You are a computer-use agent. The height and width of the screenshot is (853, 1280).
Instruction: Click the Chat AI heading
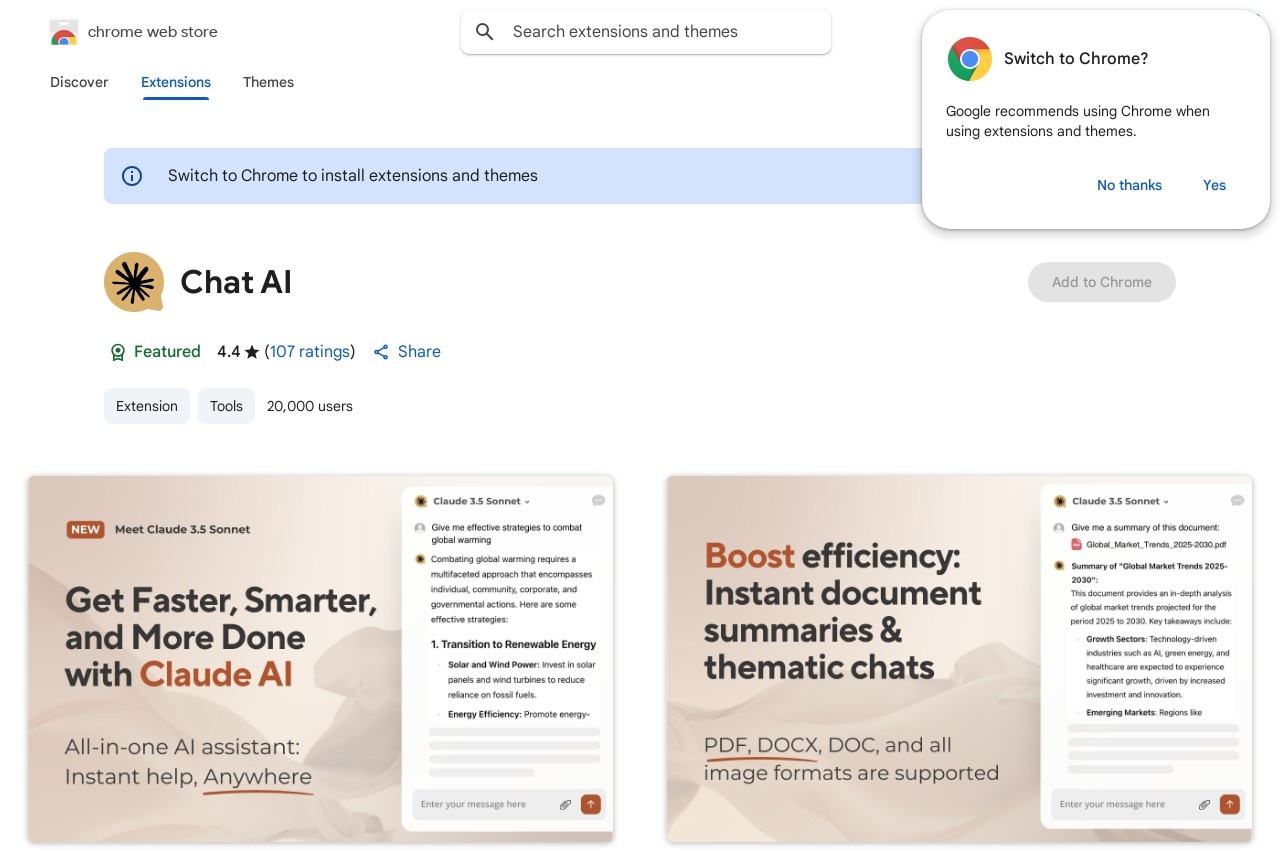236,282
